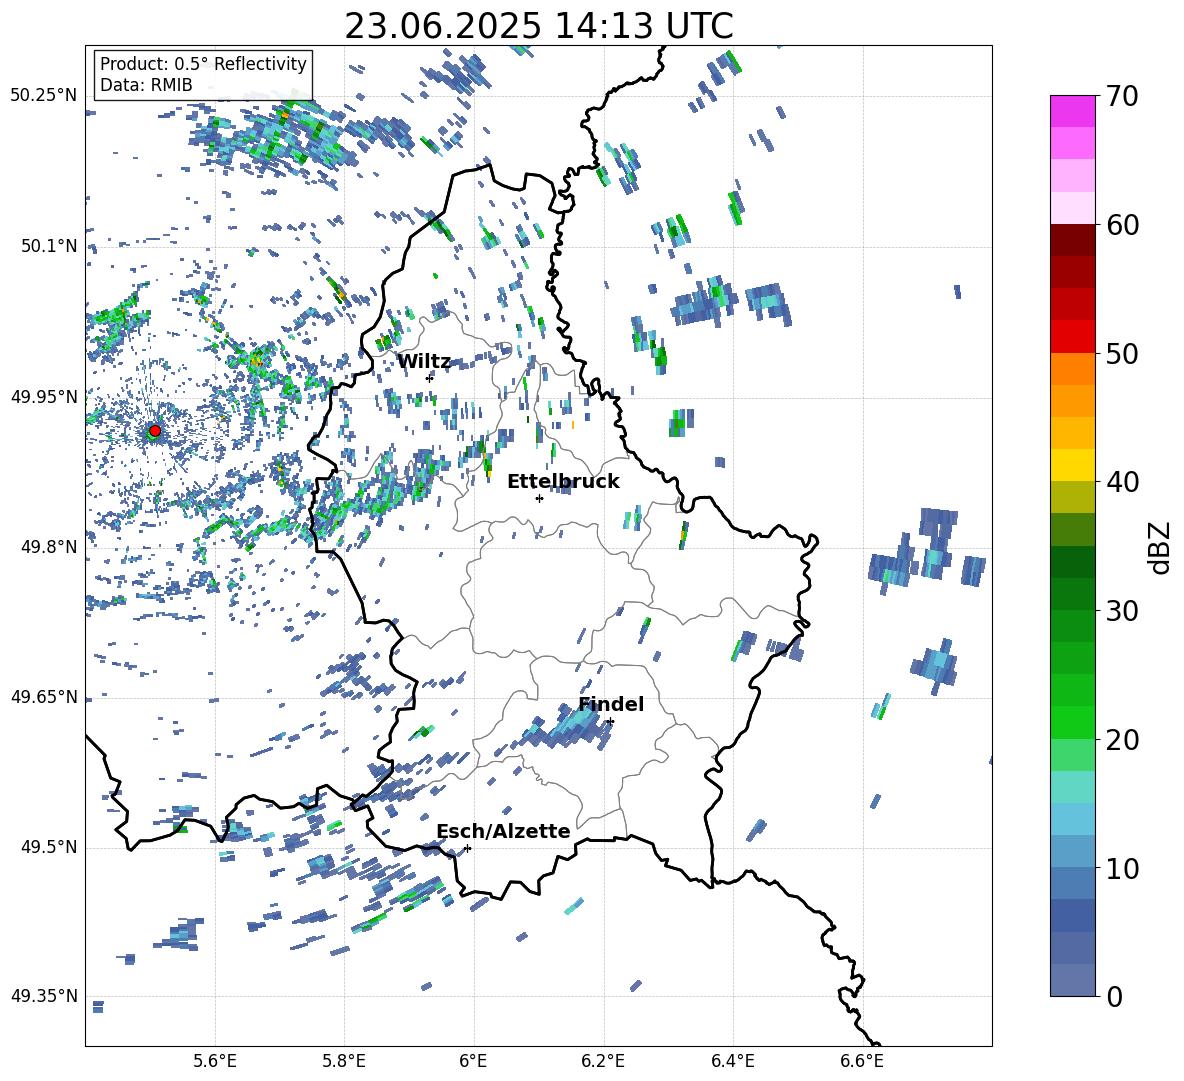Click the colorbar tick label 10
The width and height of the screenshot is (1184, 1081).
click(1122, 868)
